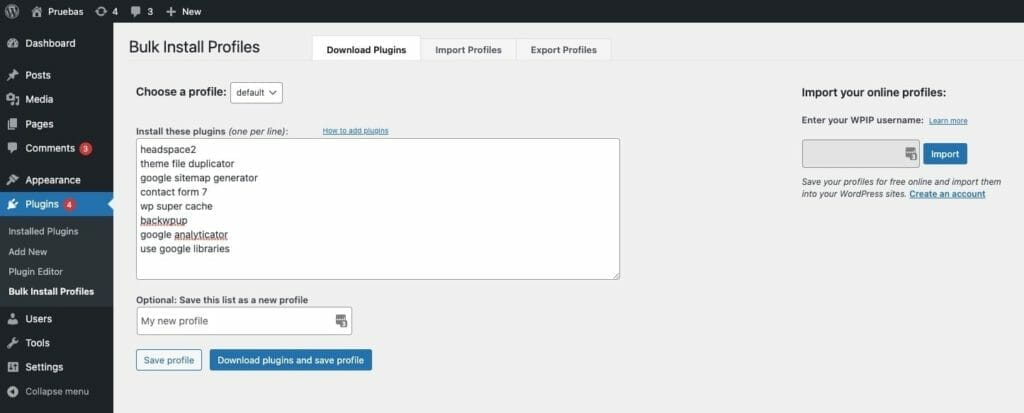1024x413 pixels.
Task: Click the updates icon showing 4
Action: pos(101,11)
